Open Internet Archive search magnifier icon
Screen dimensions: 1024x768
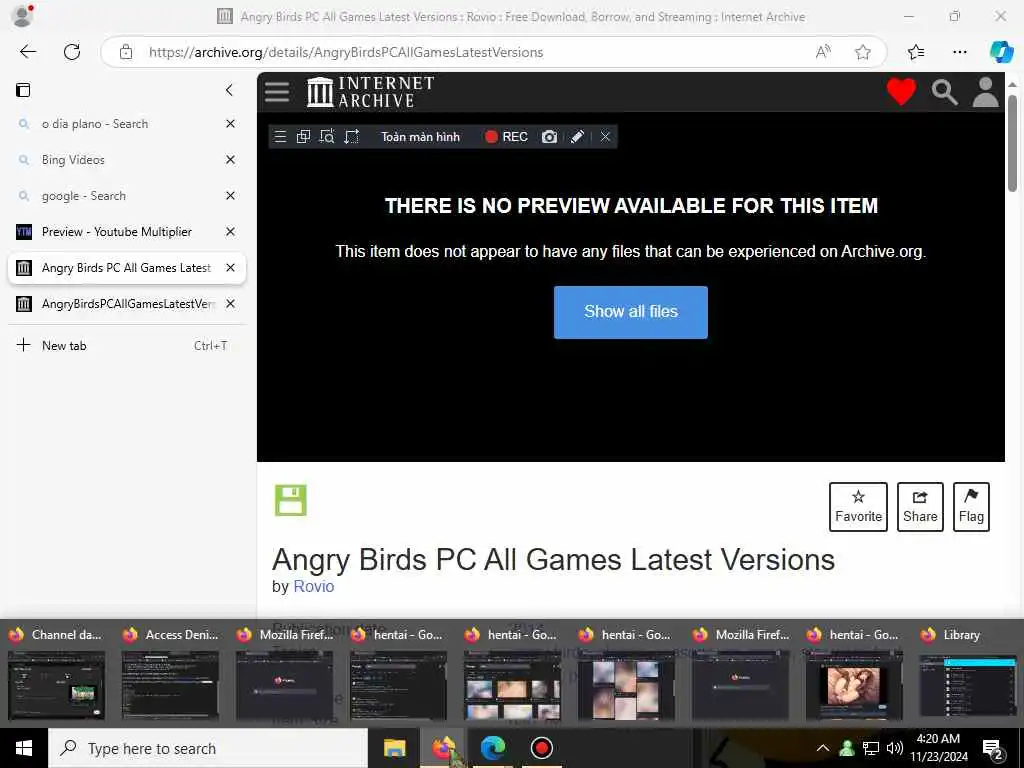tap(944, 92)
